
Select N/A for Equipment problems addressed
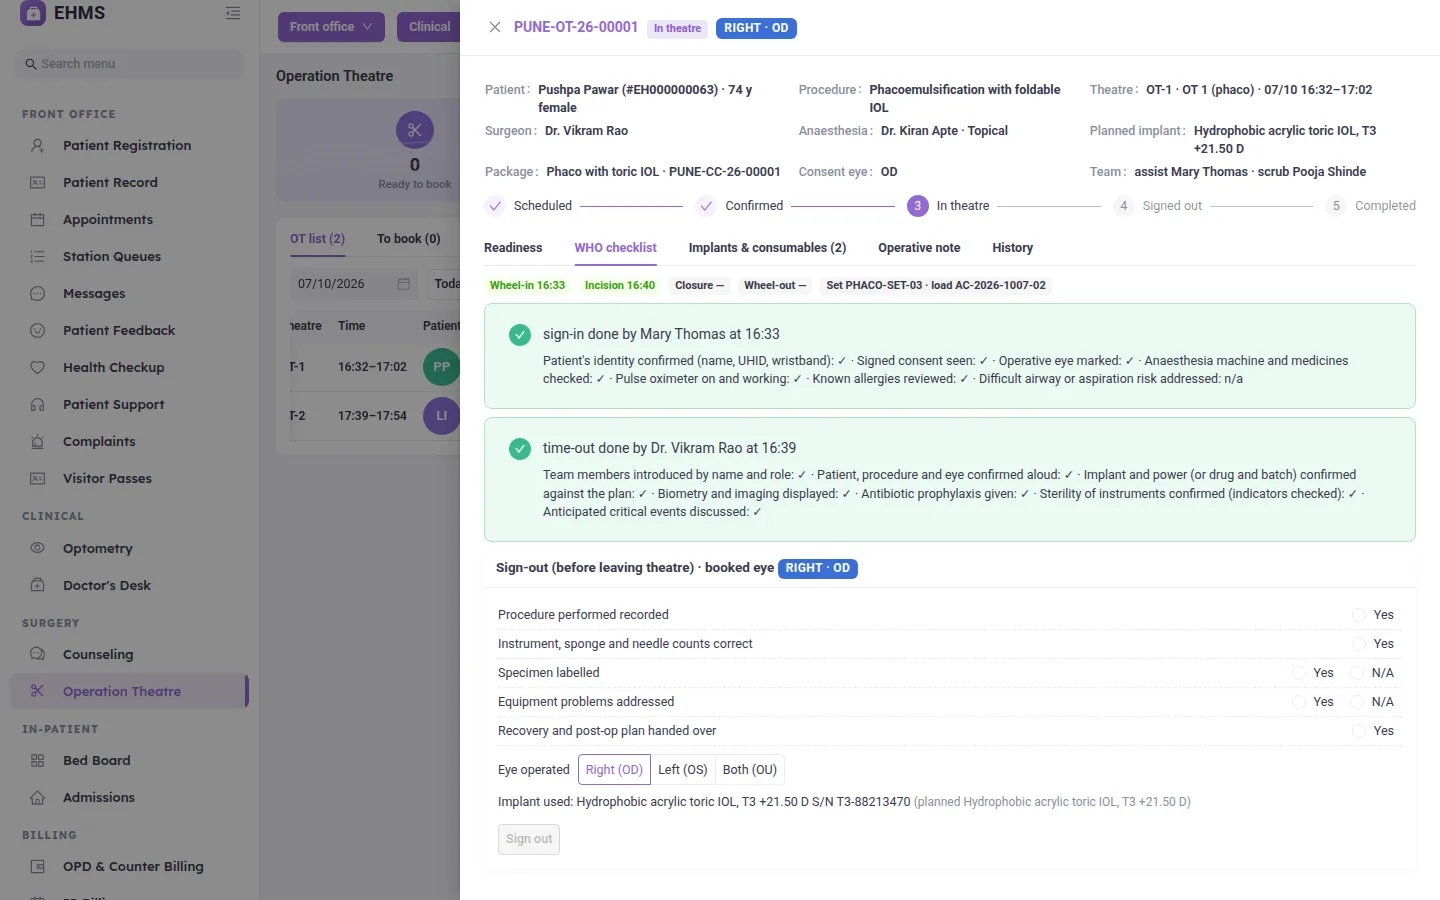1358,702
